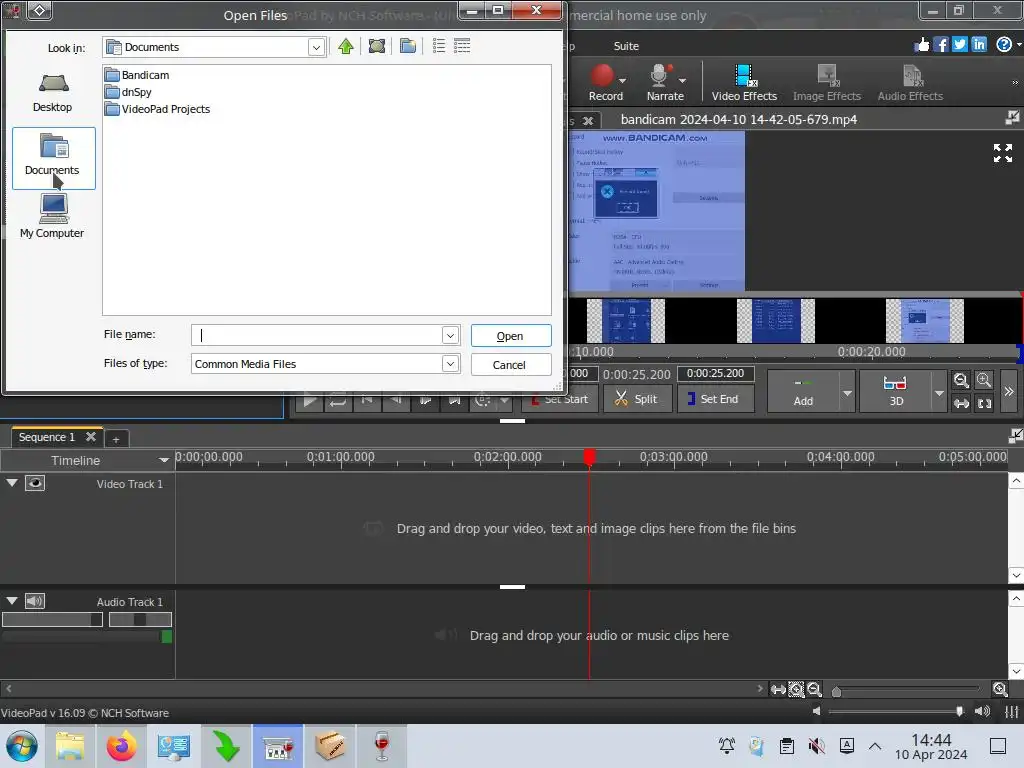
Task: Click the Open button in the dialog
Action: pyautogui.click(x=511, y=336)
